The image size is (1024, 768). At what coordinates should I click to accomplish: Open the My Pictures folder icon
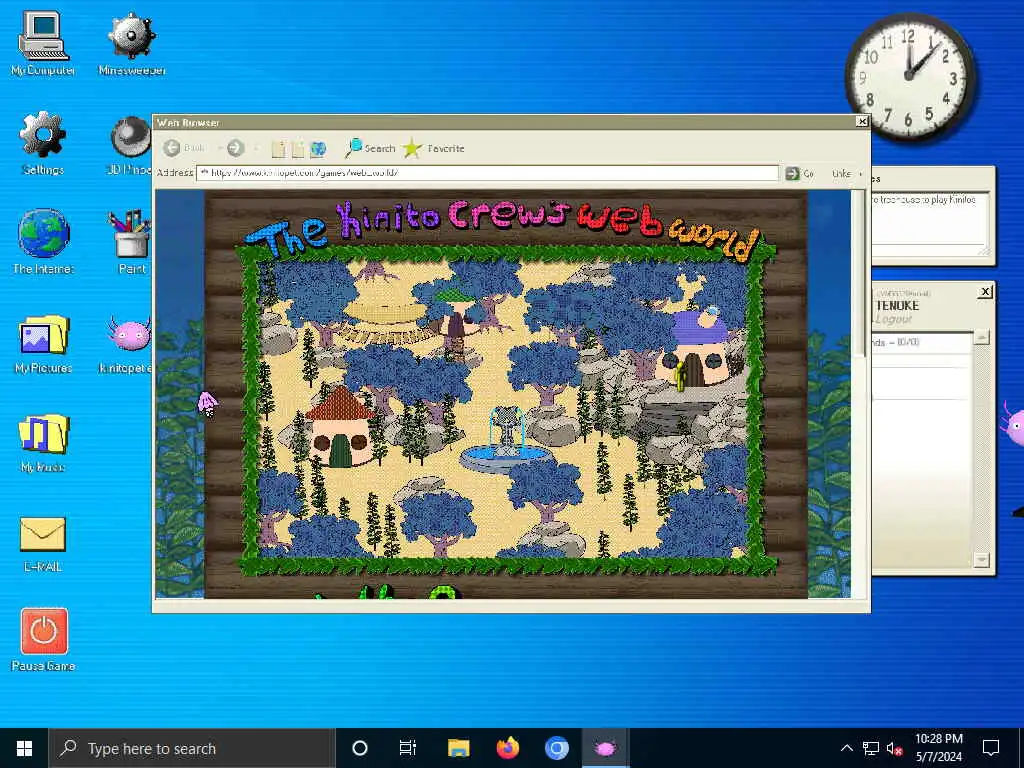click(43, 343)
